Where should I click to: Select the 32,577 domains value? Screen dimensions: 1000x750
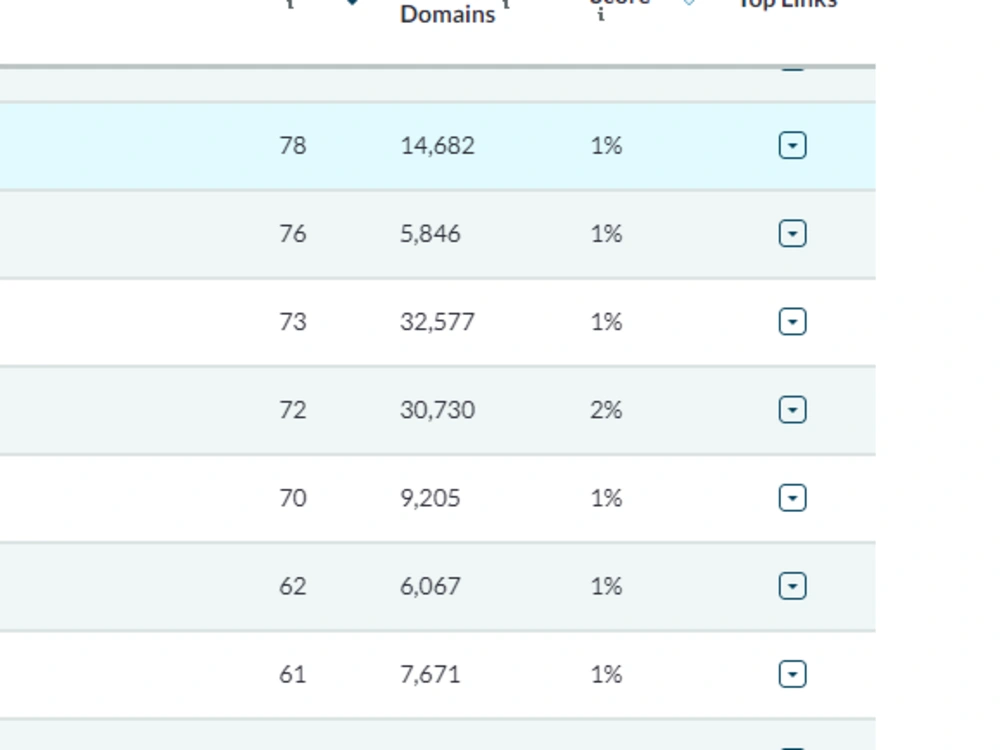(x=438, y=322)
